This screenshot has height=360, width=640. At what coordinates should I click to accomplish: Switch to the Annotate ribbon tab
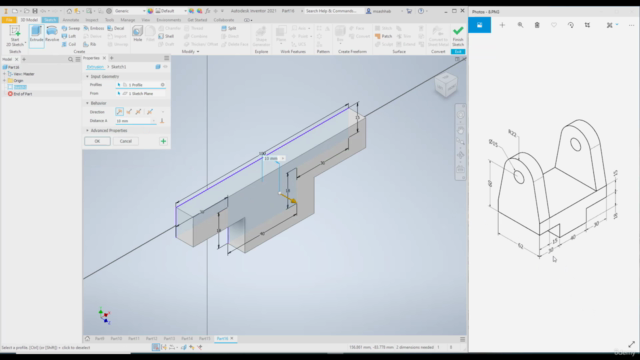[x=71, y=20]
